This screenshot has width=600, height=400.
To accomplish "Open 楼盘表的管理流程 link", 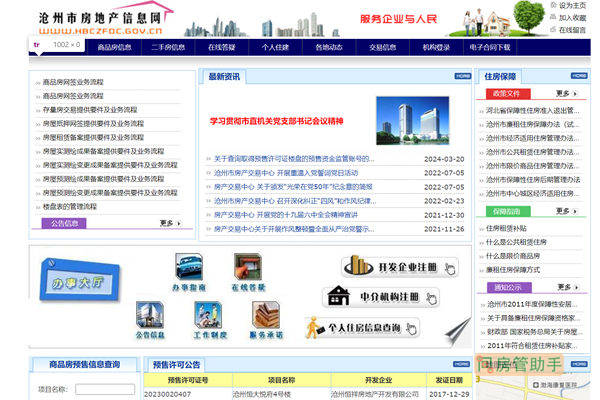I will click(70, 207).
